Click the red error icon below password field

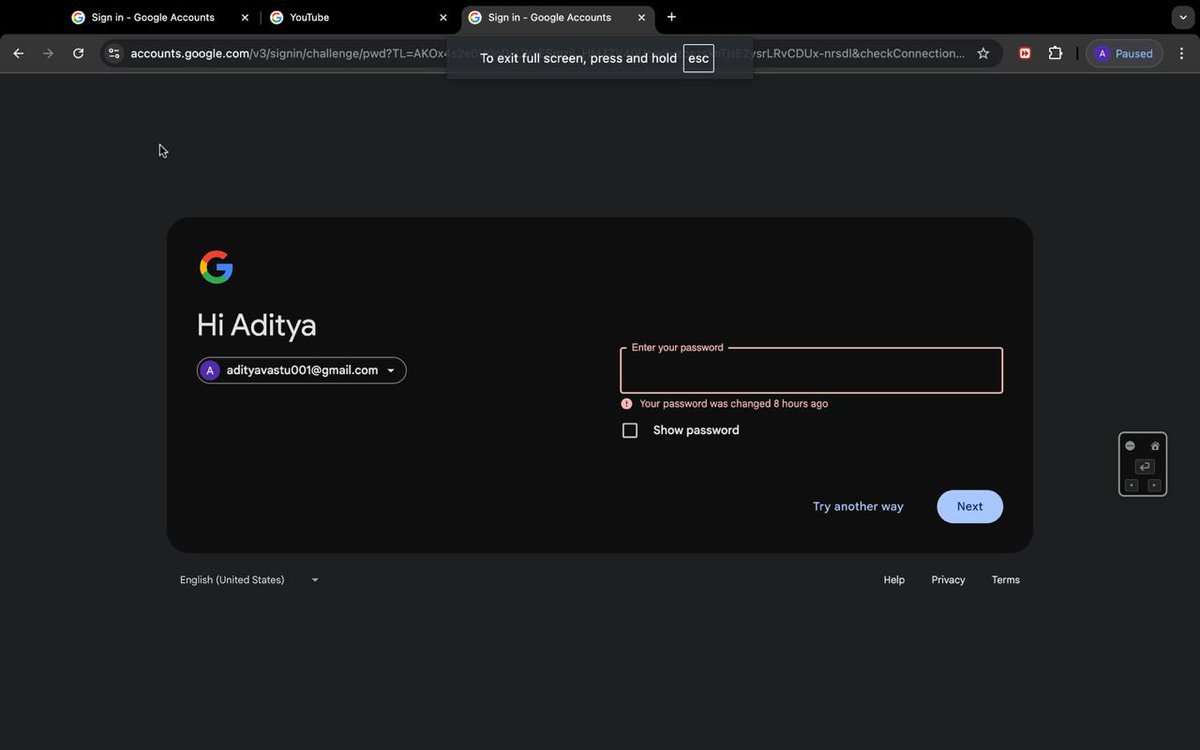click(626, 404)
